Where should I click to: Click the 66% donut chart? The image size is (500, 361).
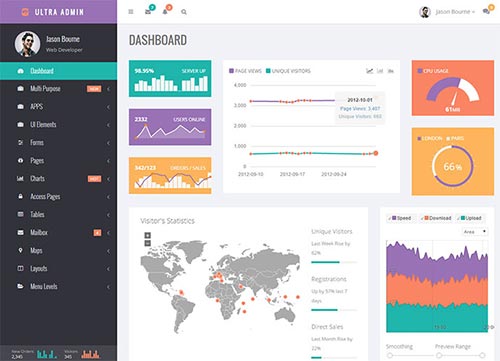pos(453,166)
